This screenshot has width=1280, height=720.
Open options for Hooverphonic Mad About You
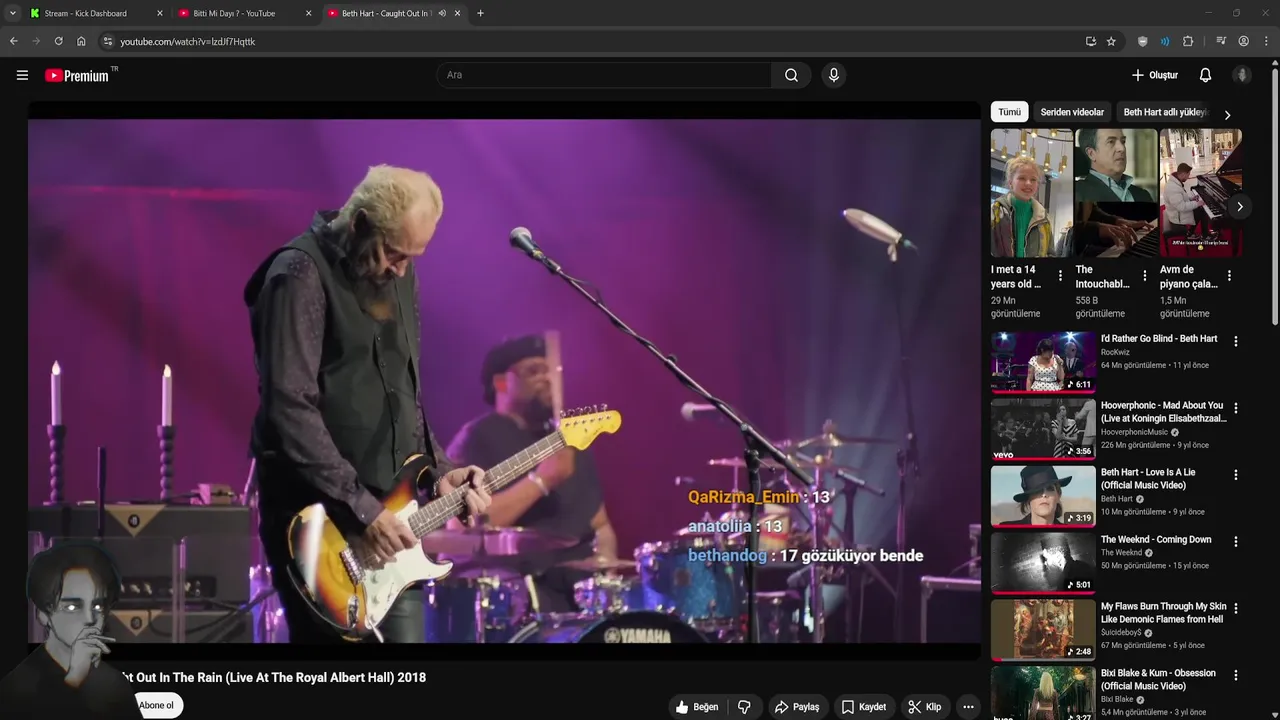(1235, 408)
